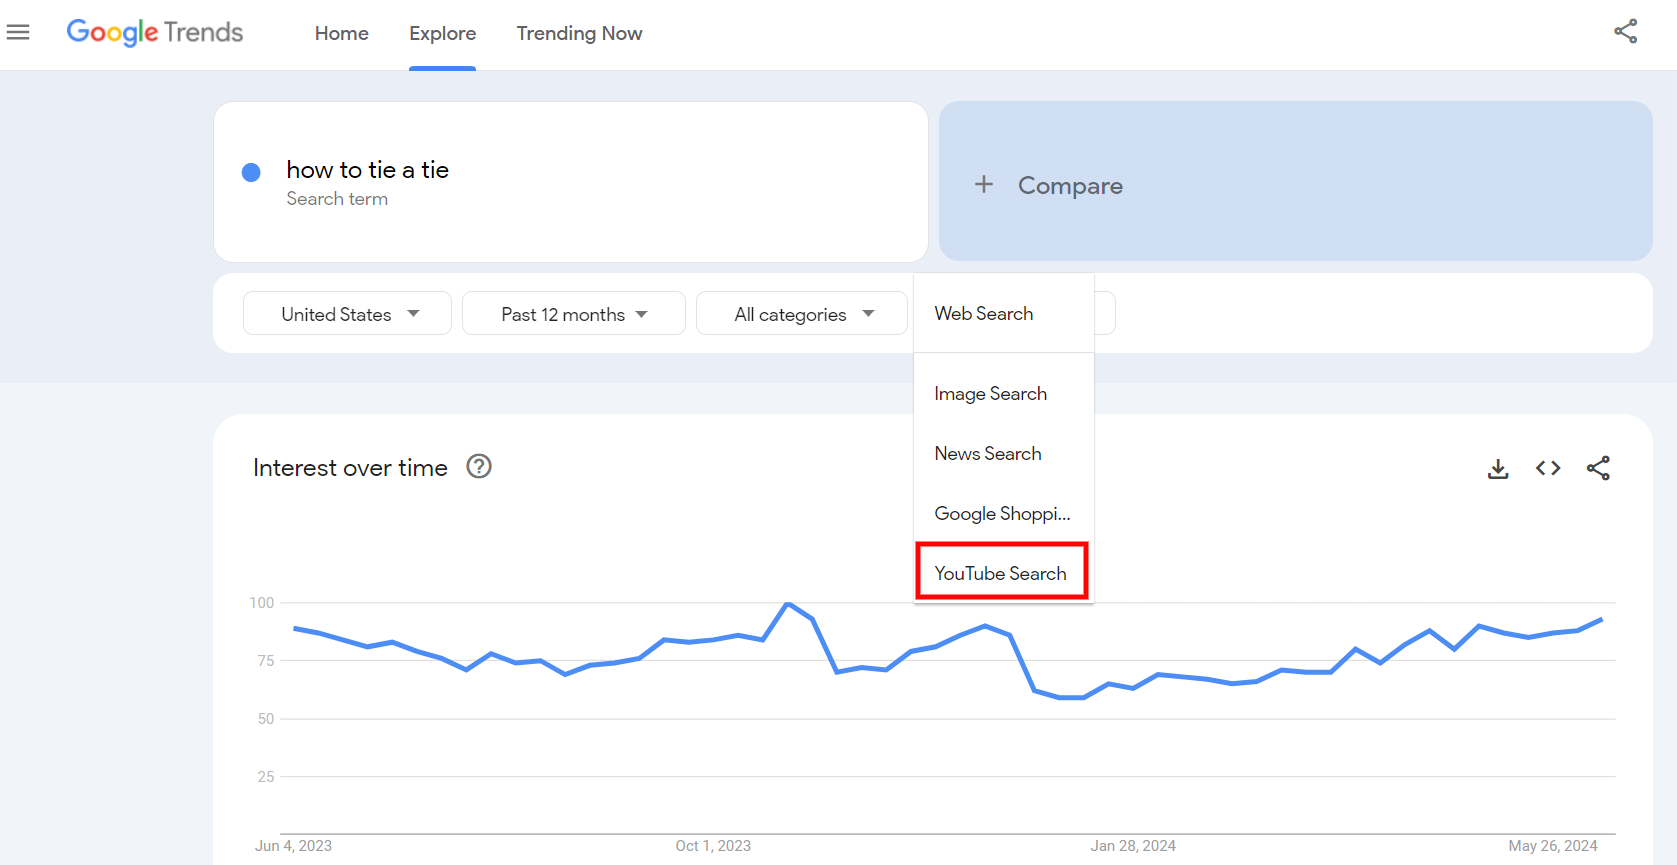This screenshot has width=1677, height=865.
Task: Click the 'Interest over time' heading
Action: pyautogui.click(x=350, y=468)
